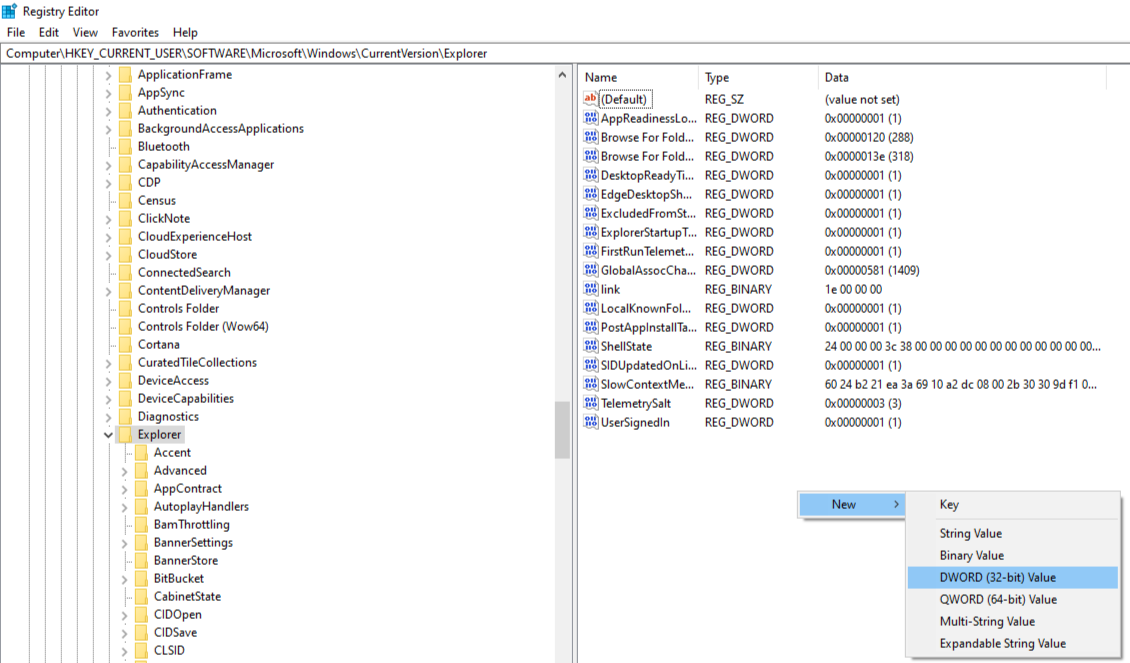The image size is (1130, 663).
Task: Click the binary icon beside link value
Action: coord(590,289)
